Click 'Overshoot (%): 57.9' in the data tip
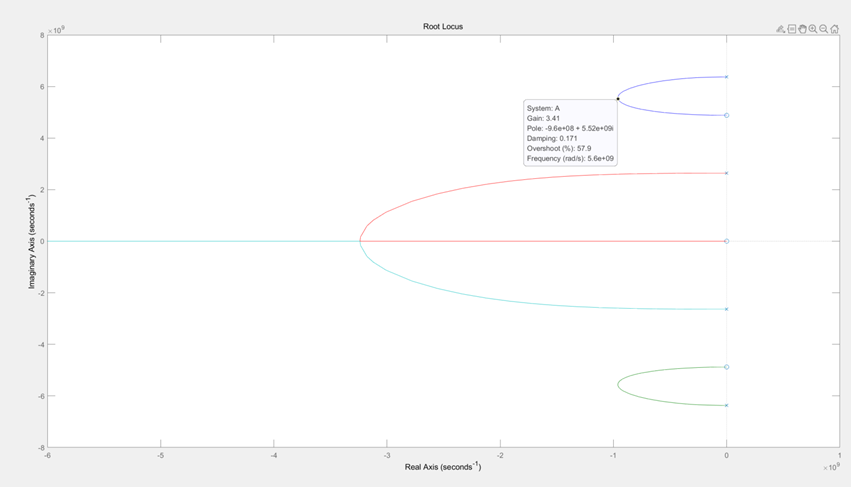Viewport: 851px width, 487px height. pos(559,148)
